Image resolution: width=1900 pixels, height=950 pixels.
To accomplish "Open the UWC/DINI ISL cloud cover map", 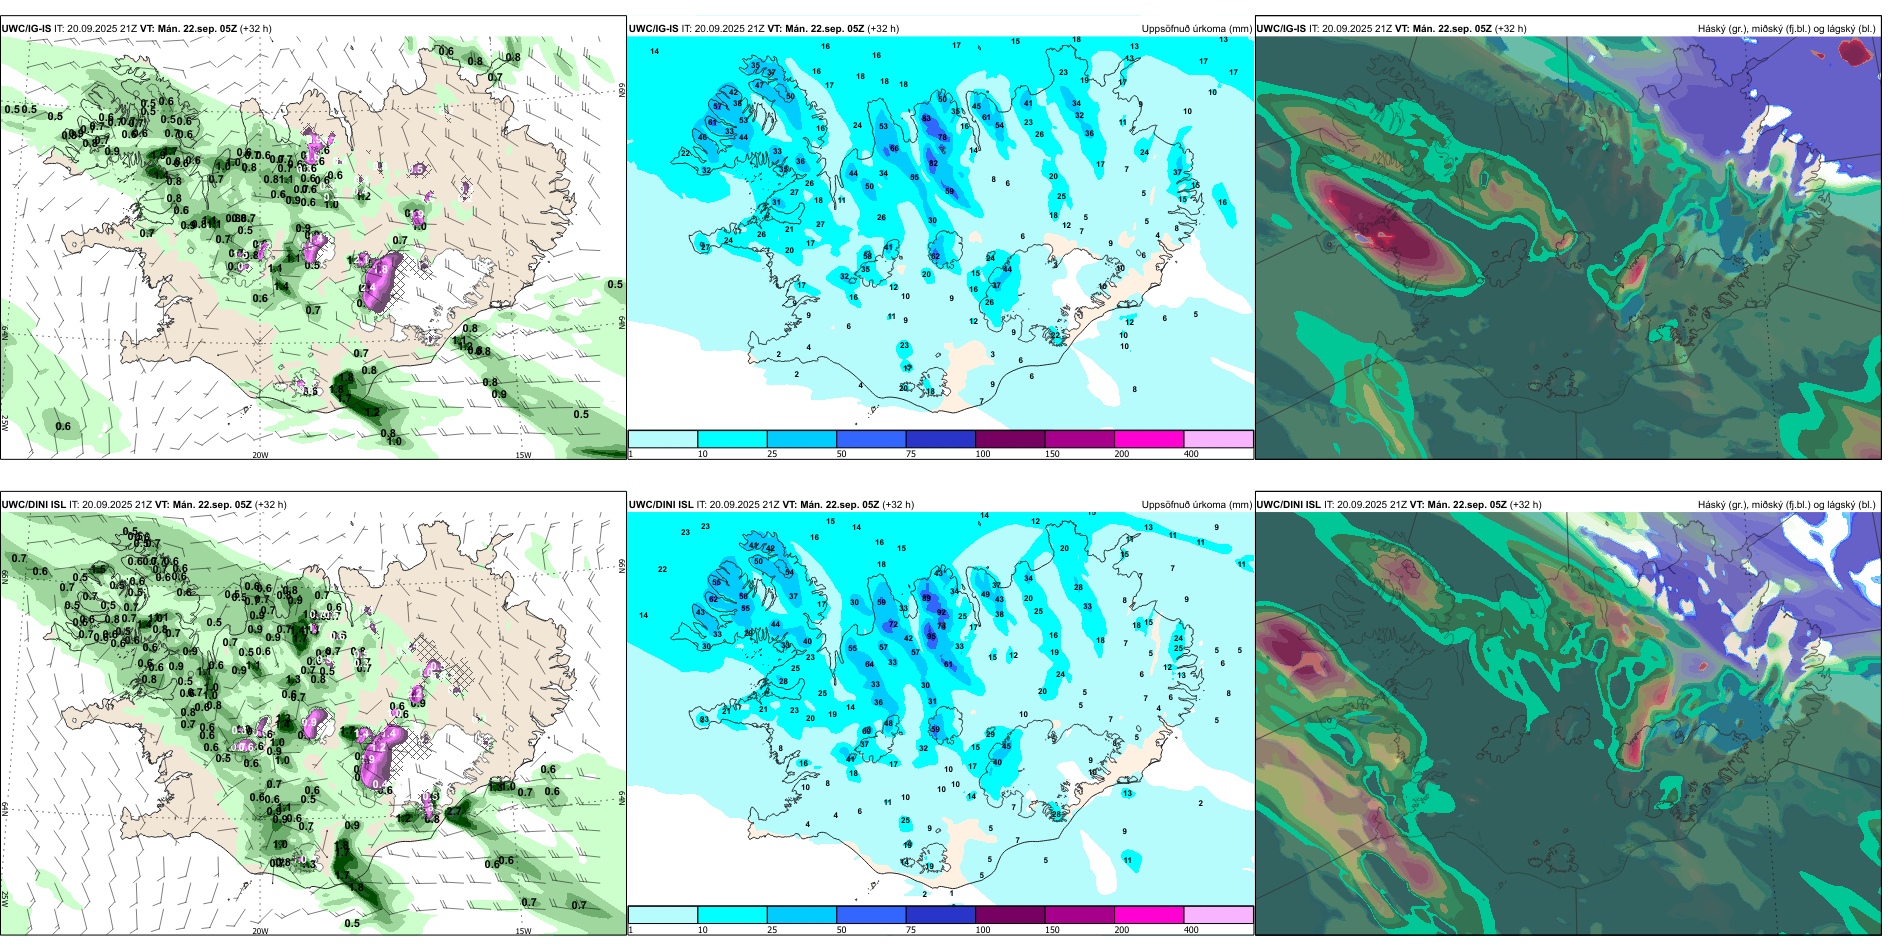I will click(1568, 724).
